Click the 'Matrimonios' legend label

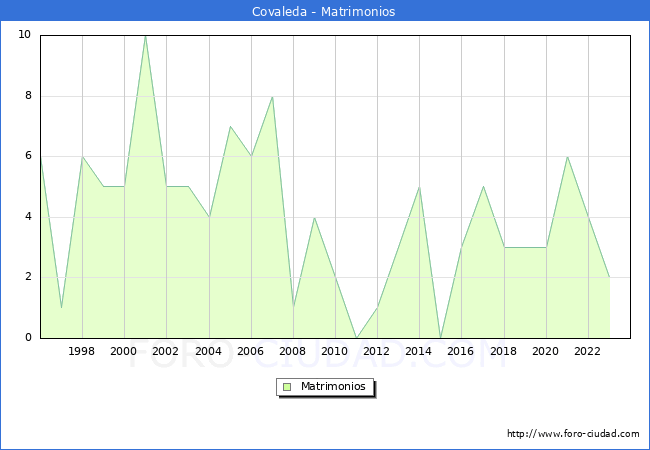coord(333,386)
